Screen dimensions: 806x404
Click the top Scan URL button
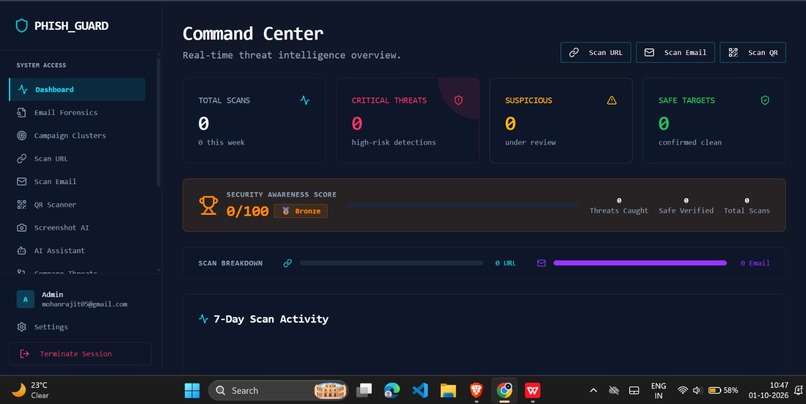click(x=595, y=52)
